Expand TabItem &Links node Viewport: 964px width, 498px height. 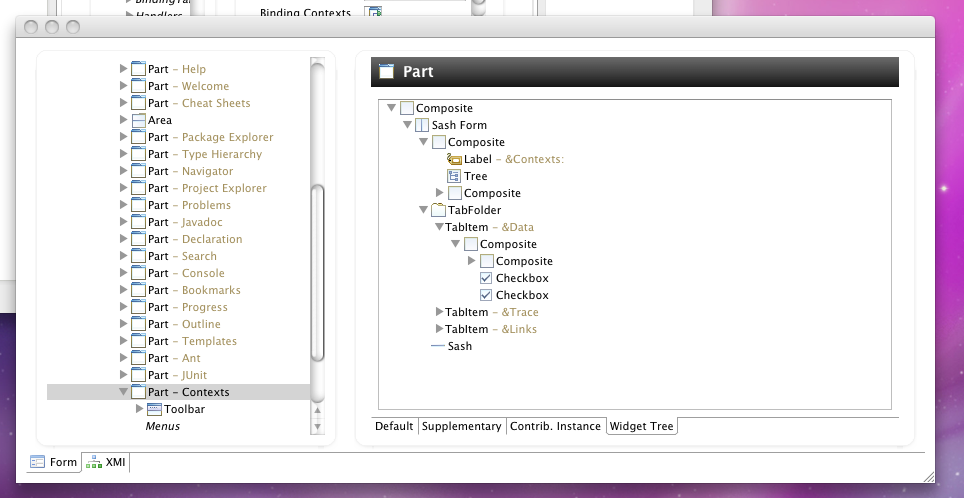pyautogui.click(x=439, y=329)
